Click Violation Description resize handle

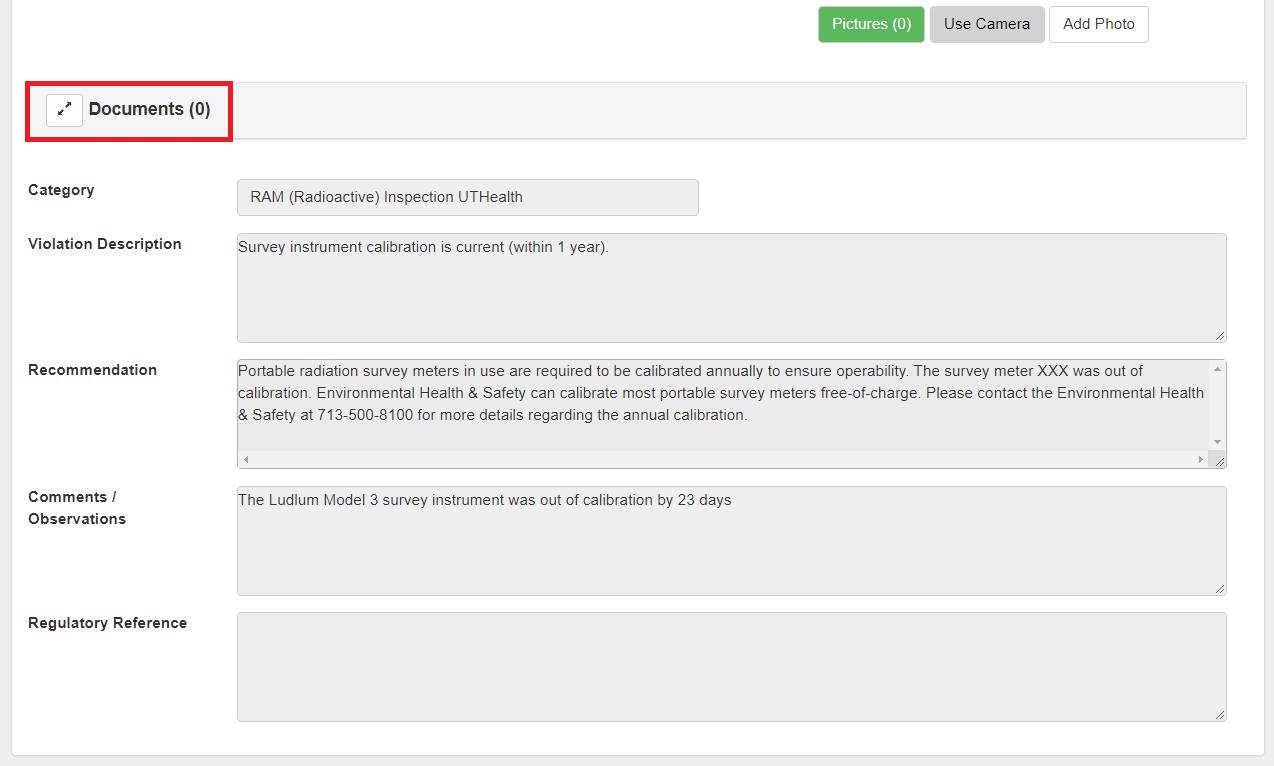1220,336
